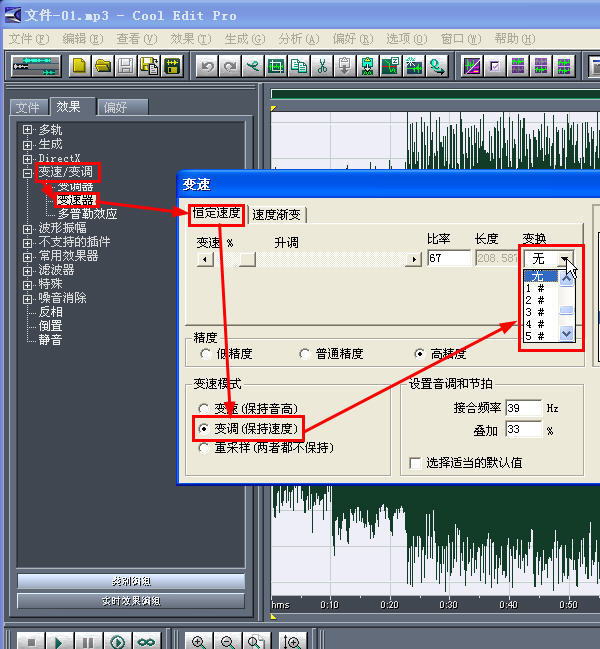Choose 重采样(两者都不保持) mode
600x649 pixels.
click(203, 448)
